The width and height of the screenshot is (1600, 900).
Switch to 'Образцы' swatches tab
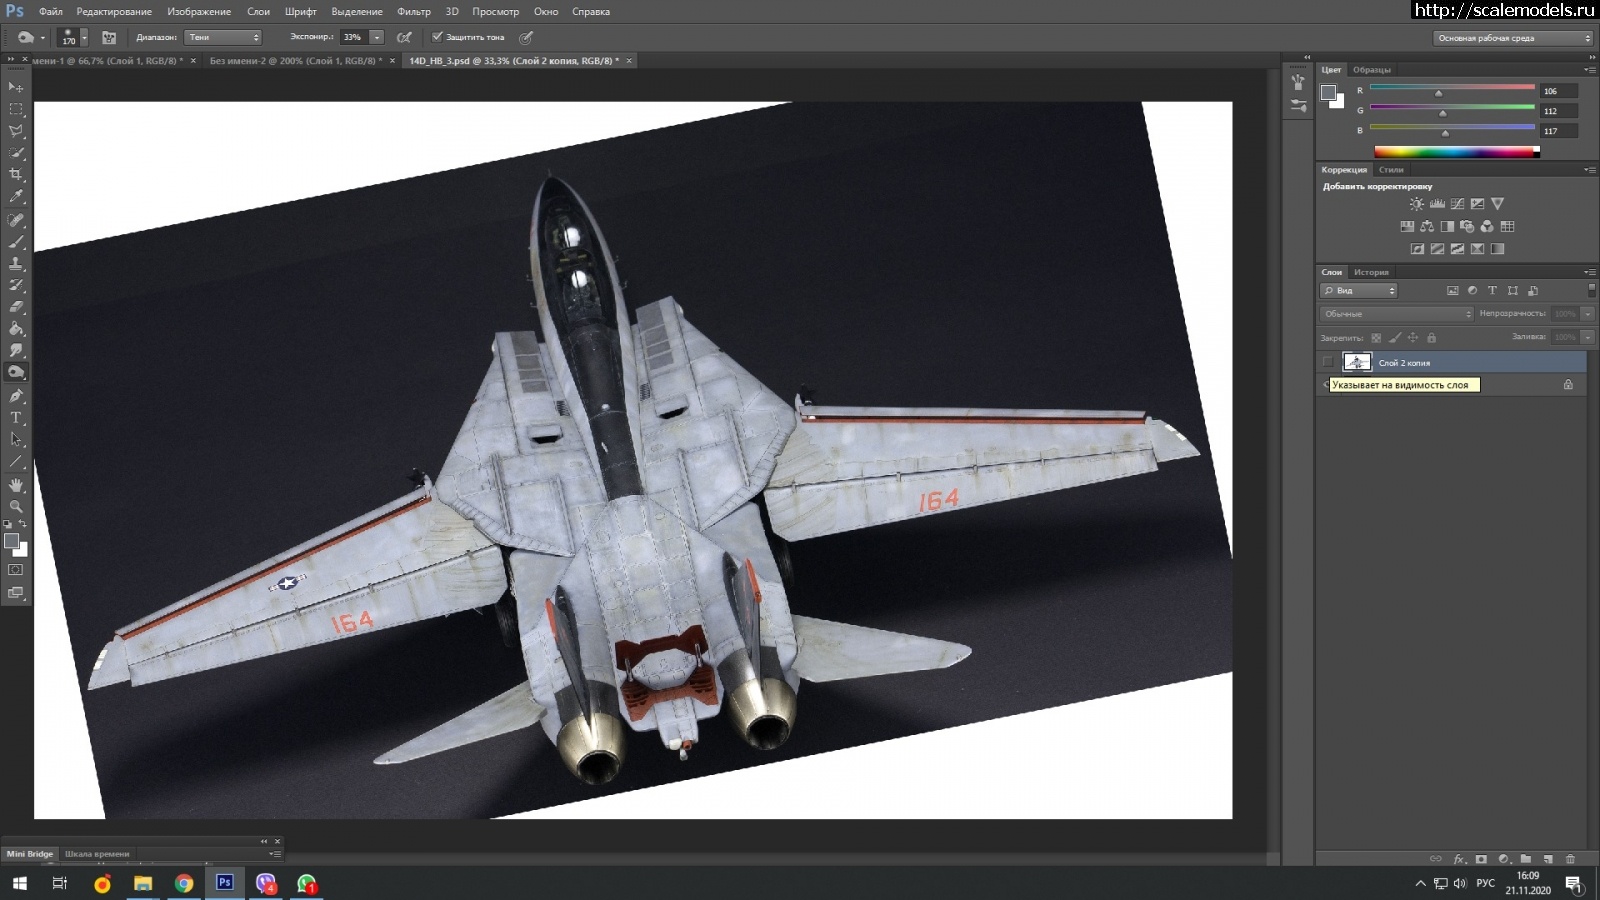tap(1372, 70)
